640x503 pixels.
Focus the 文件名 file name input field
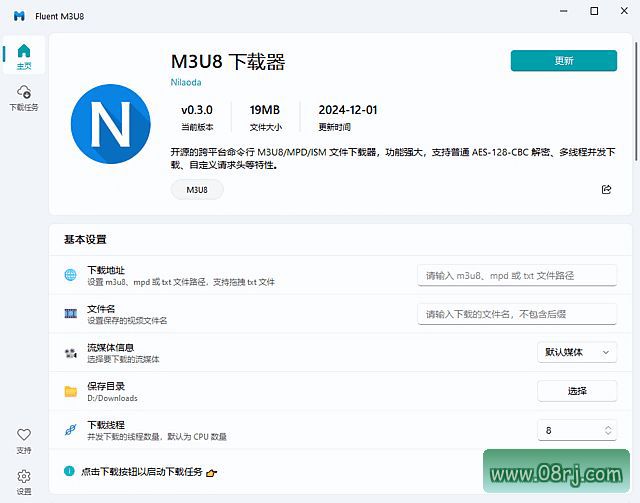click(x=517, y=314)
